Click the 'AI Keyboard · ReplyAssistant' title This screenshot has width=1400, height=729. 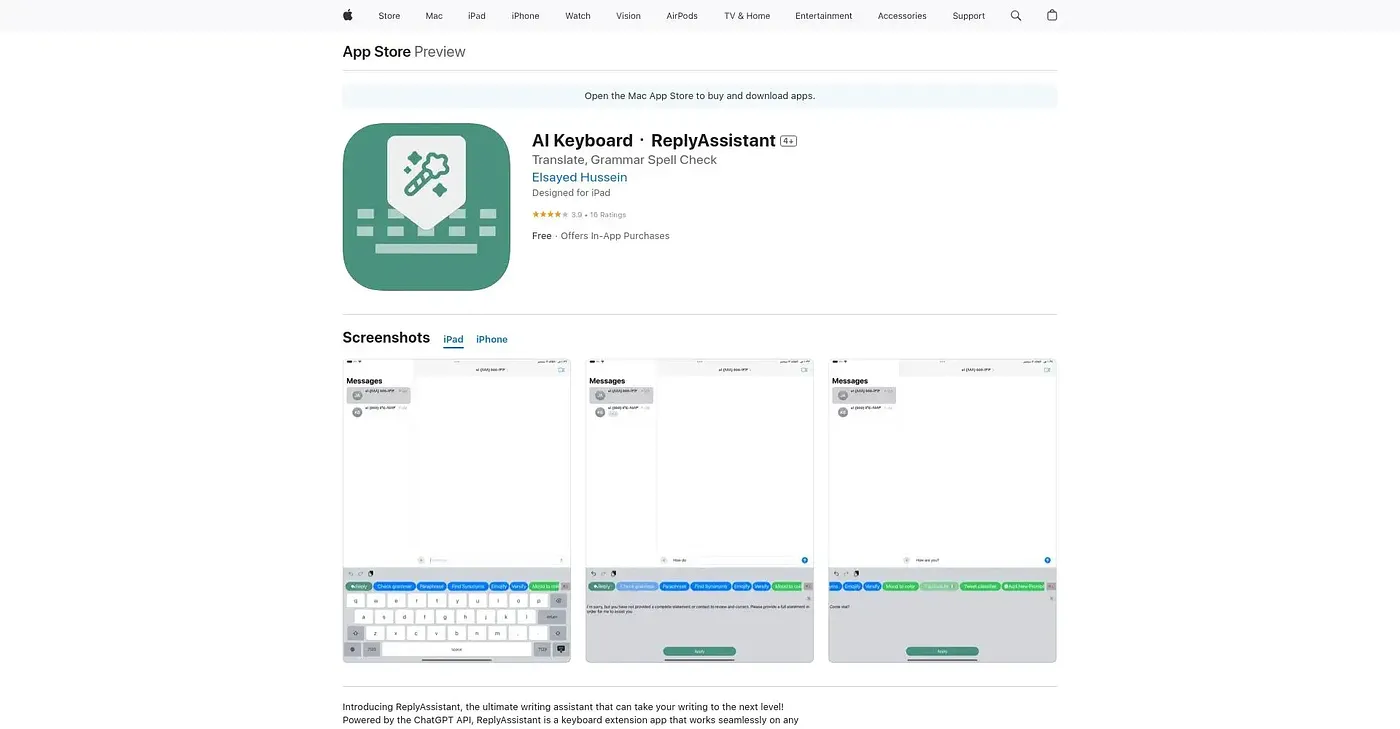654,141
